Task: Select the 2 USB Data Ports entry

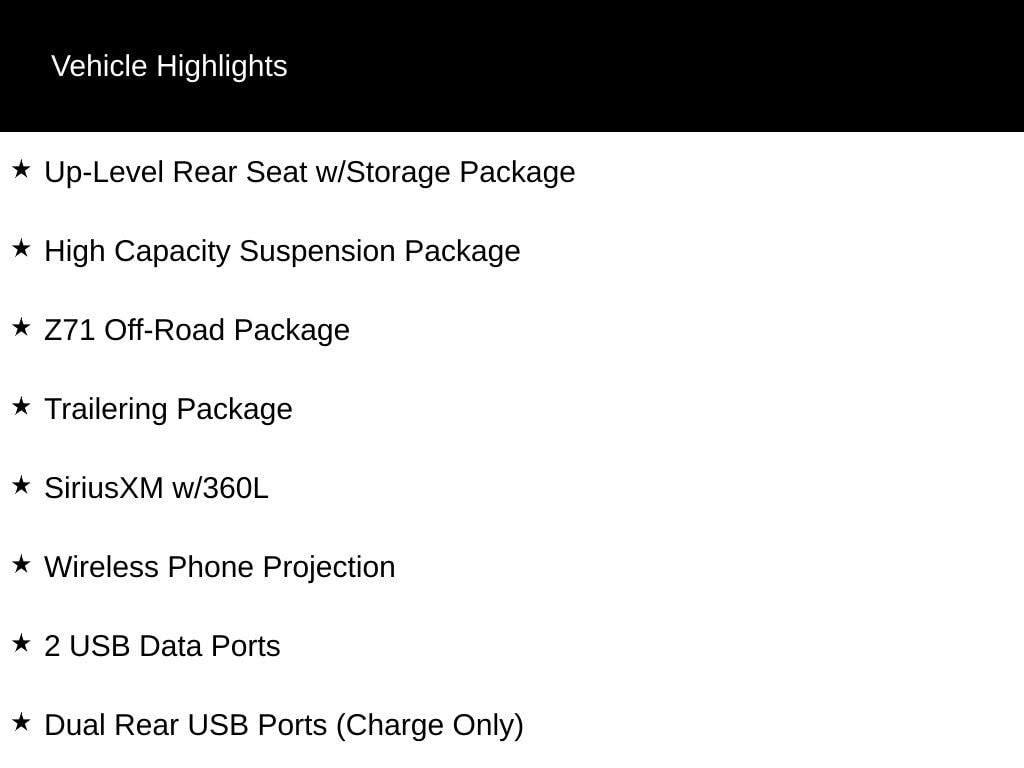Action: pos(162,647)
